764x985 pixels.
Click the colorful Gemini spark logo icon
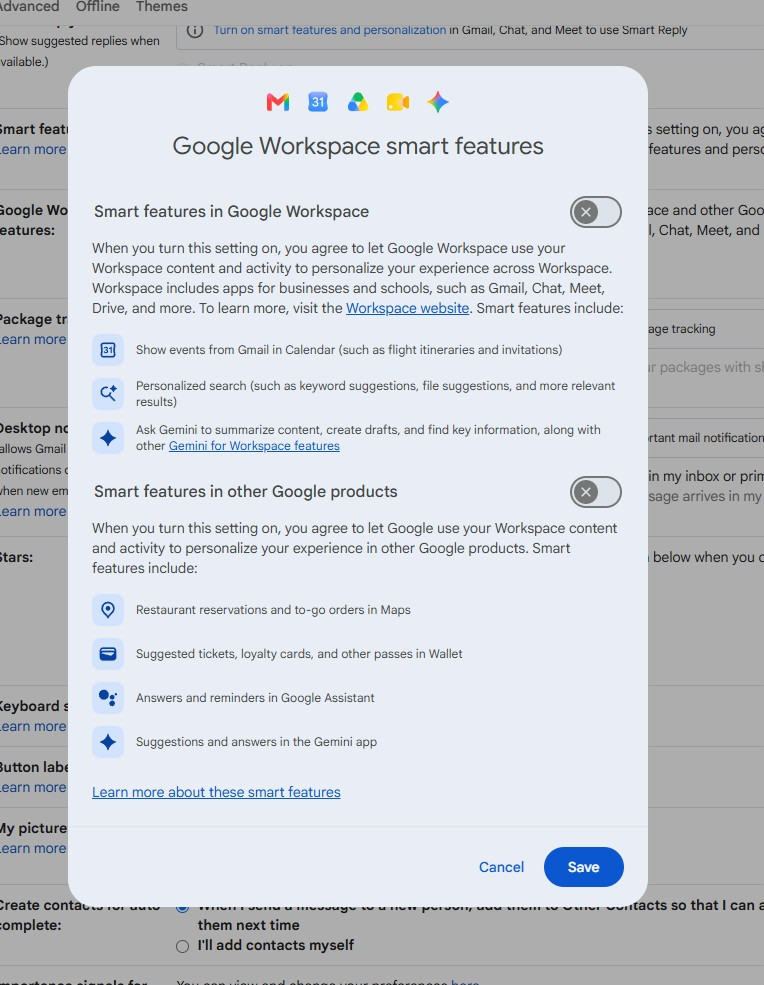438,102
